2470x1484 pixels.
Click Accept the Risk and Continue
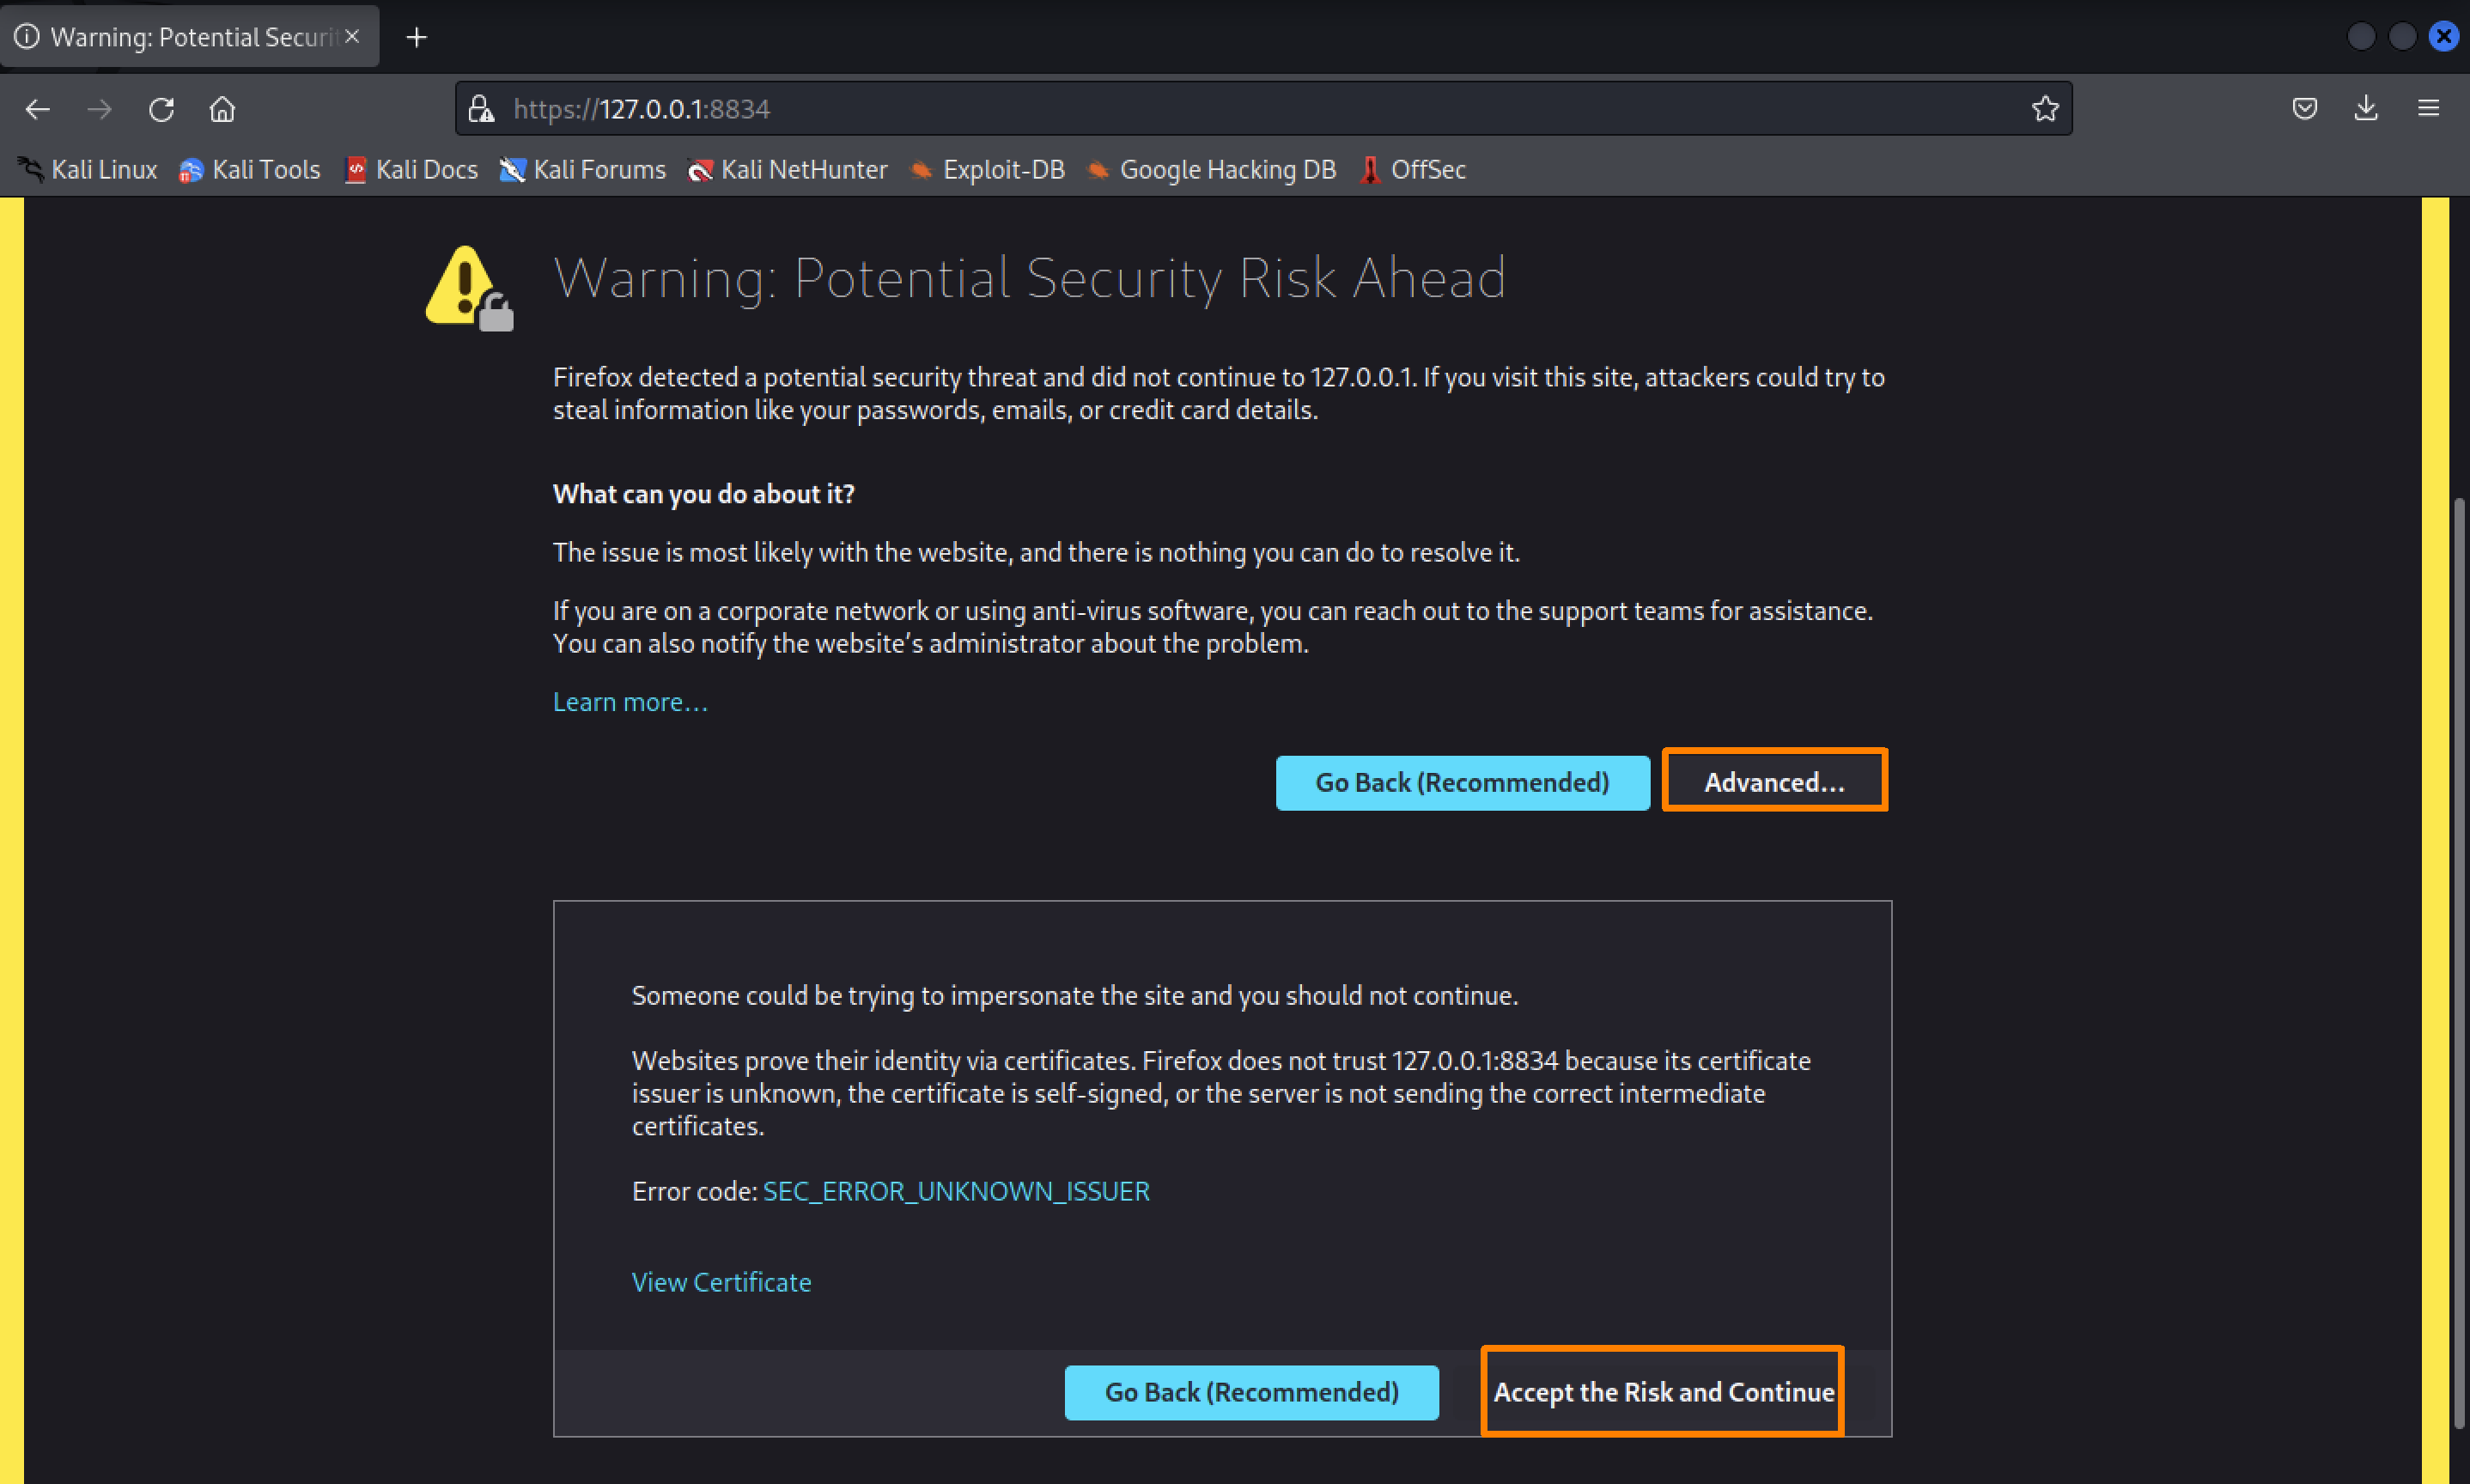coord(1662,1391)
